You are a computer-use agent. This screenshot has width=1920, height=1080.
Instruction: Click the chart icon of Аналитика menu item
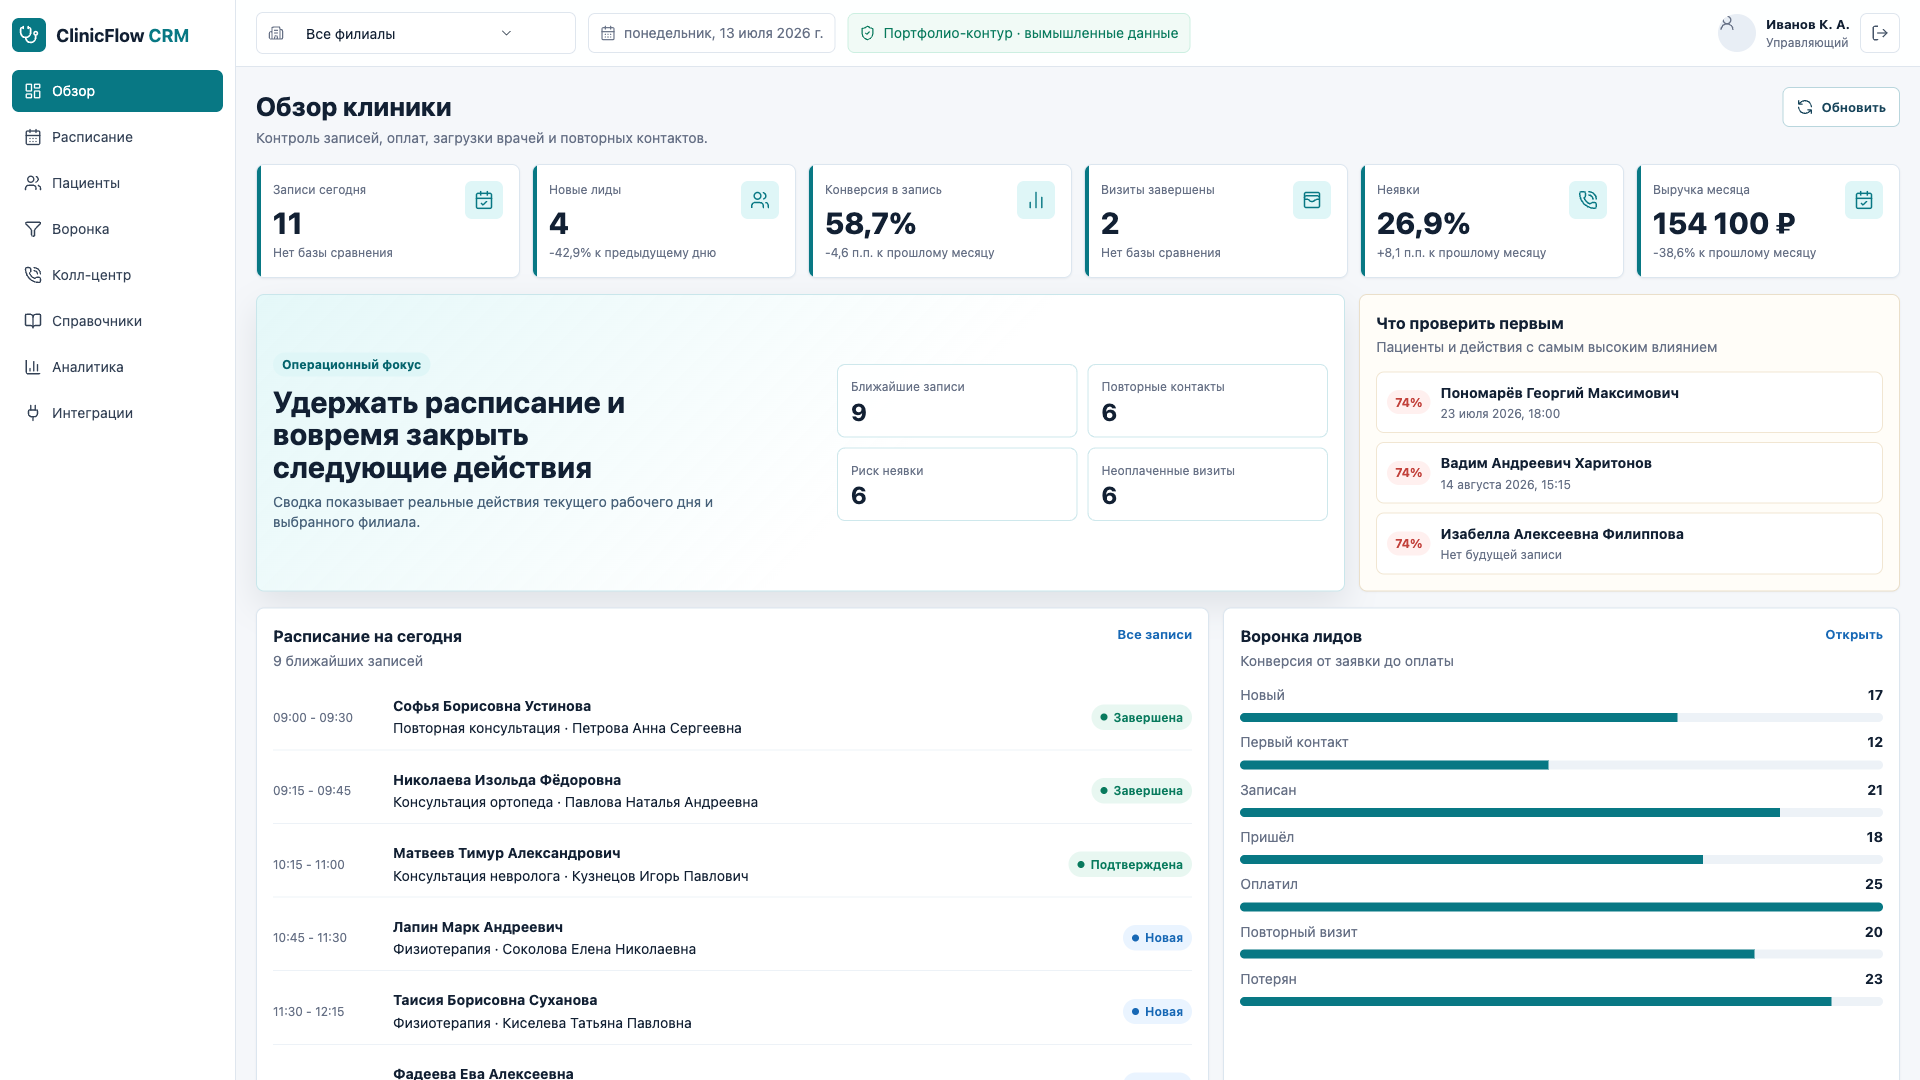33,367
